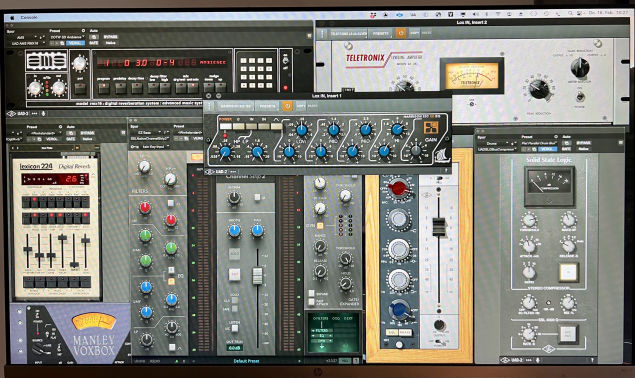The height and width of the screenshot is (378, 635).
Task: Open the Apple menu in the menu bar
Action: [x=12, y=17]
